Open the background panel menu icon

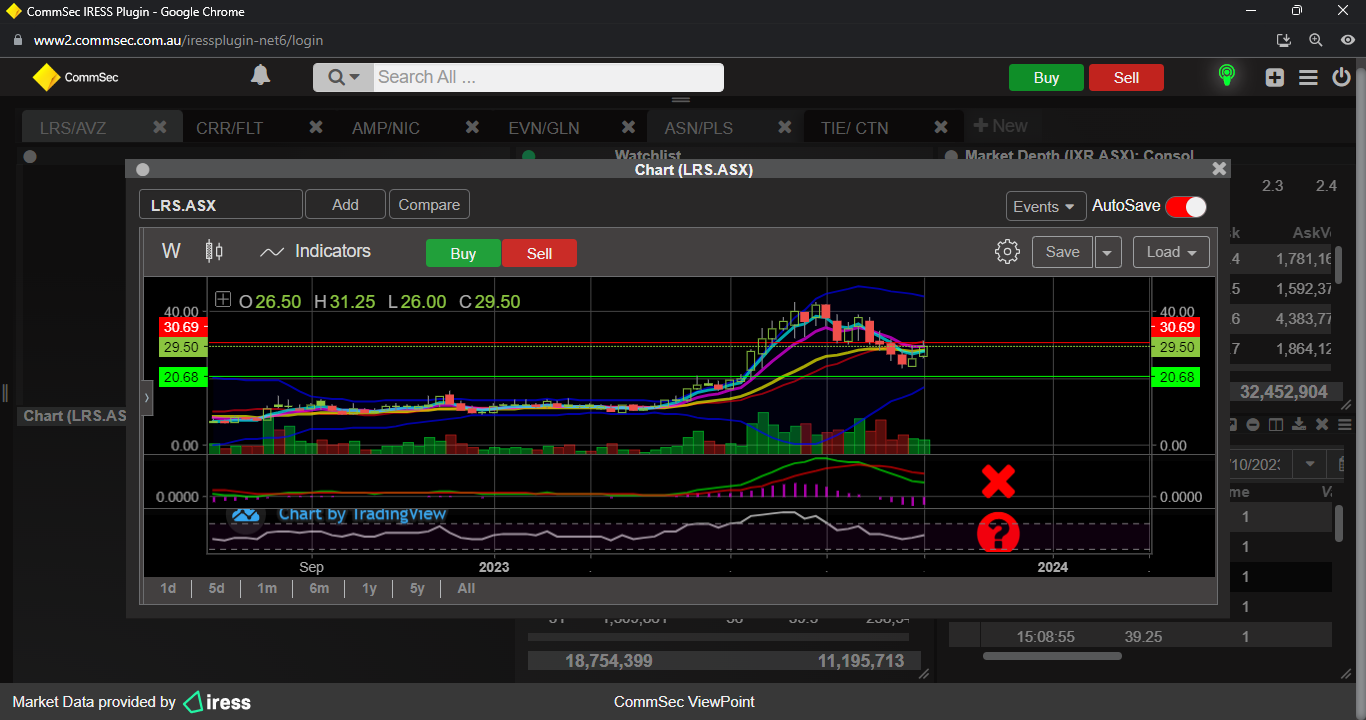[x=1345, y=424]
